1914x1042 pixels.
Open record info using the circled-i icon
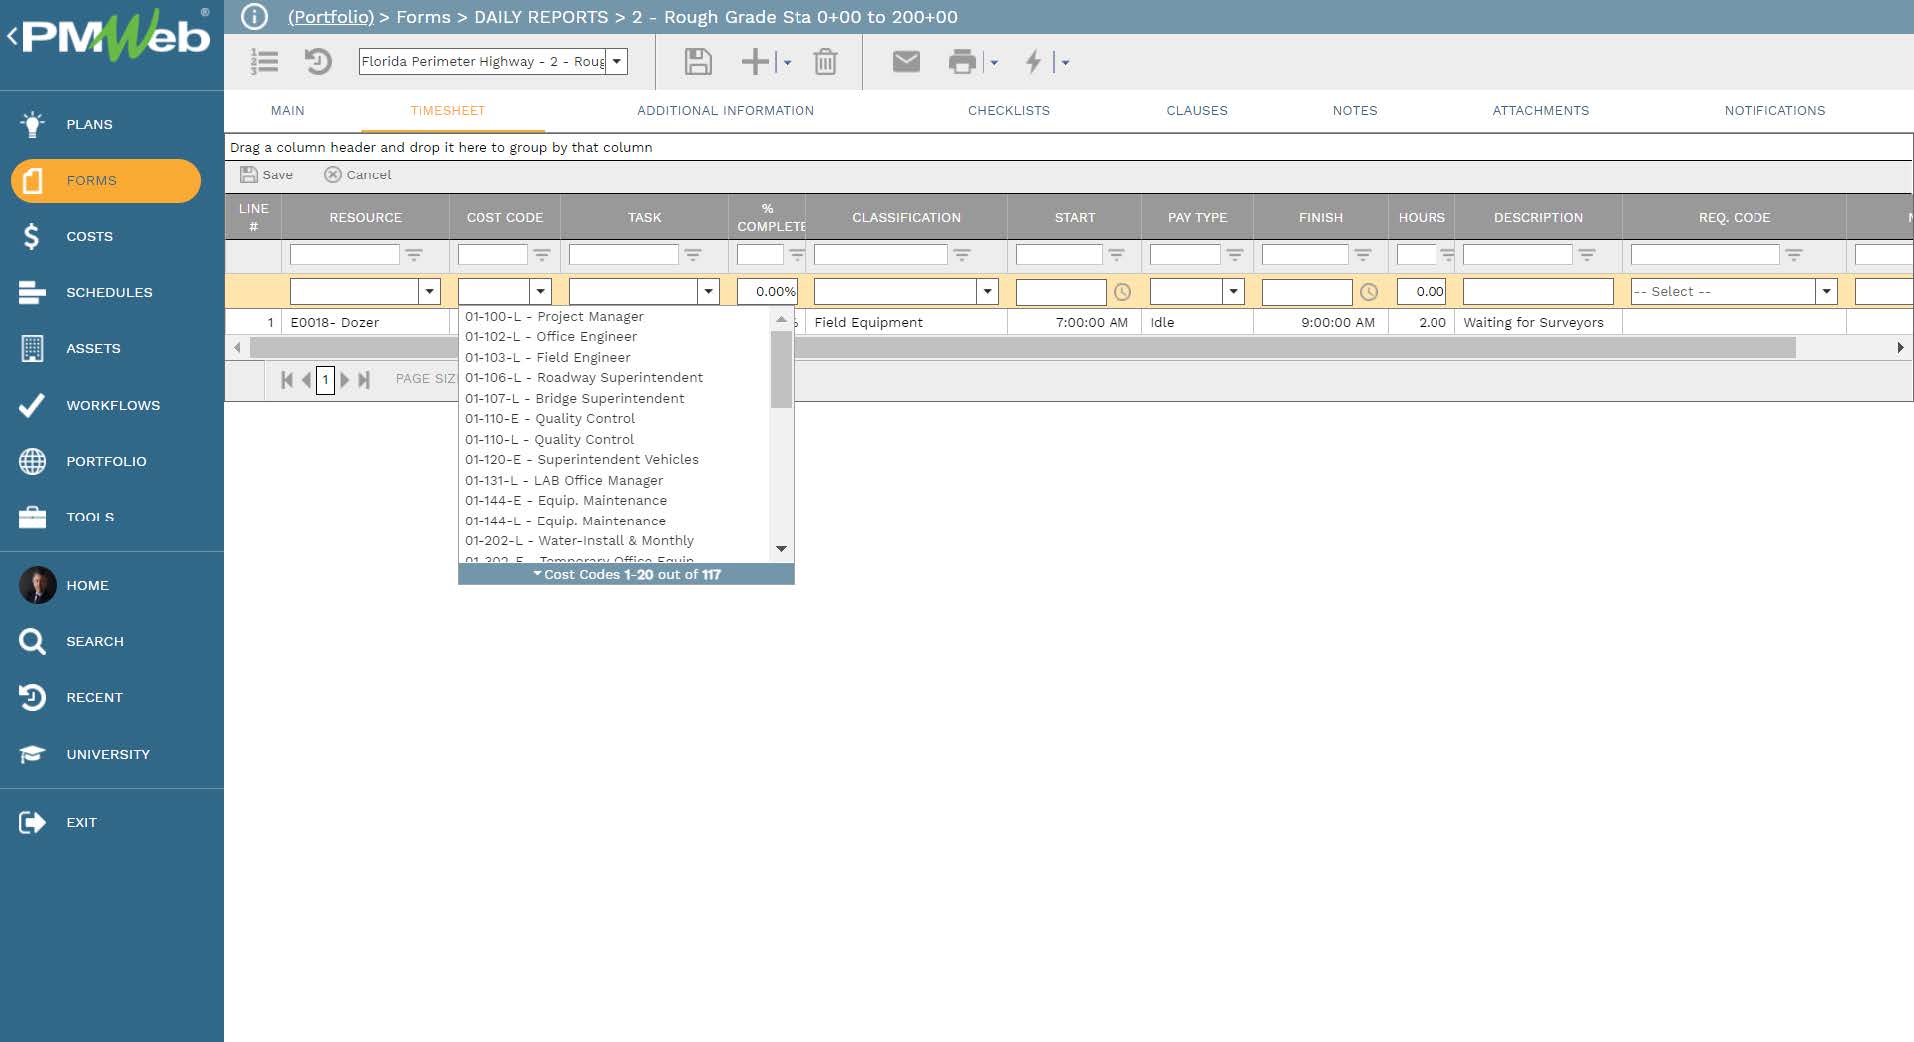click(253, 16)
